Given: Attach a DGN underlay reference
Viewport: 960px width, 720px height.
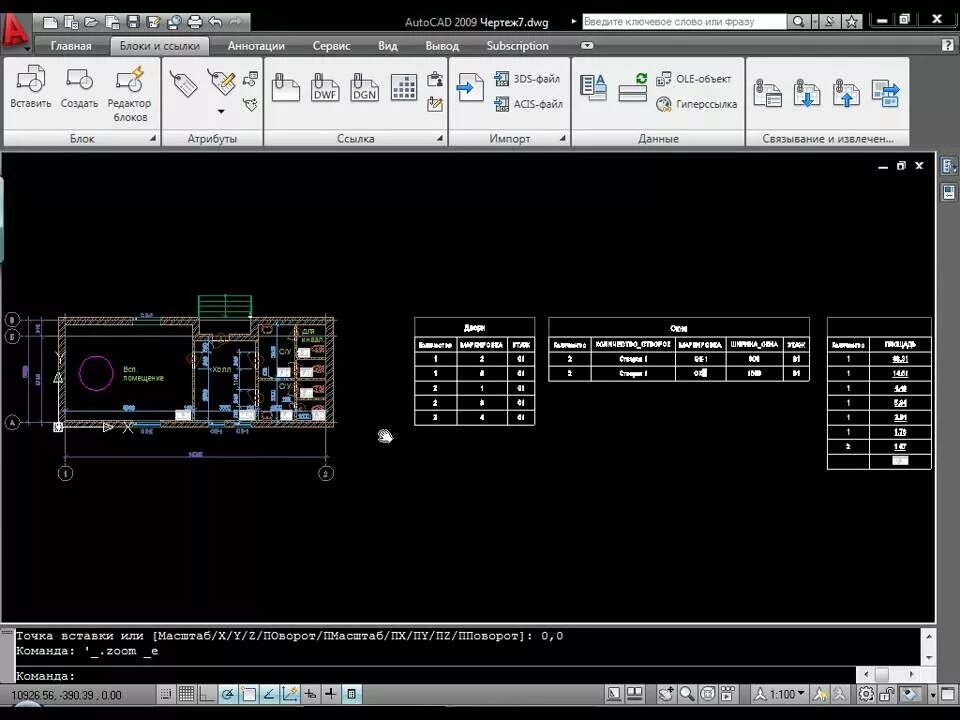Looking at the screenshot, I should click(364, 88).
